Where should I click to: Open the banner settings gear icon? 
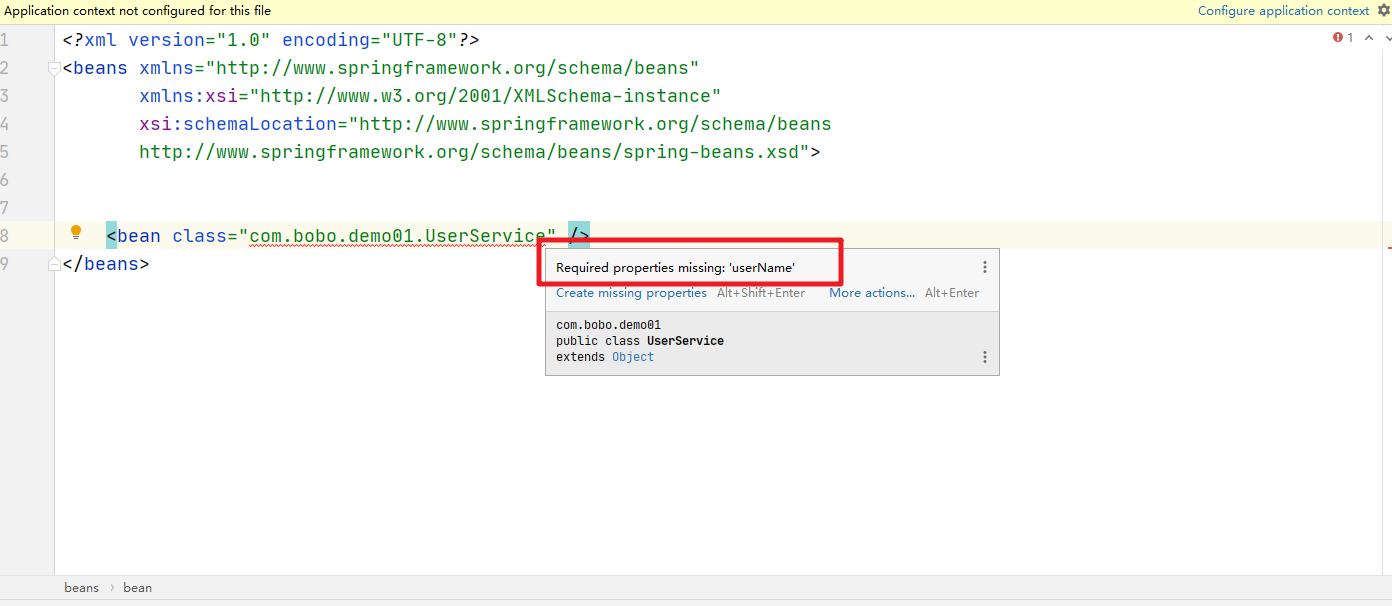1384,10
